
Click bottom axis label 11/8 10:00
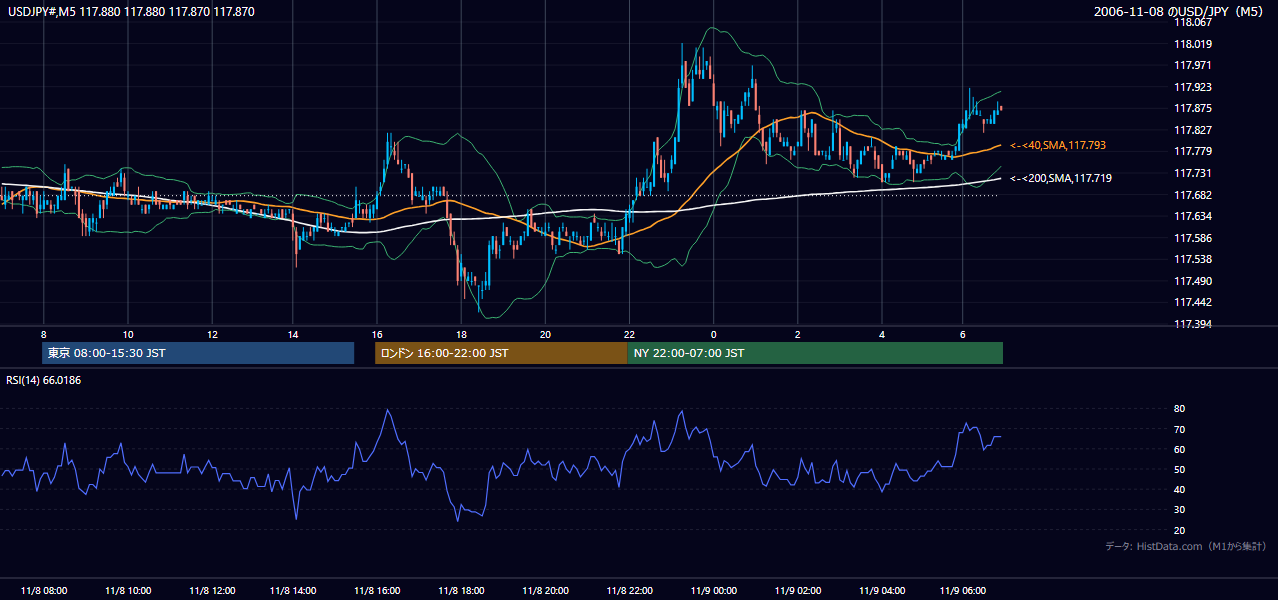point(127,591)
